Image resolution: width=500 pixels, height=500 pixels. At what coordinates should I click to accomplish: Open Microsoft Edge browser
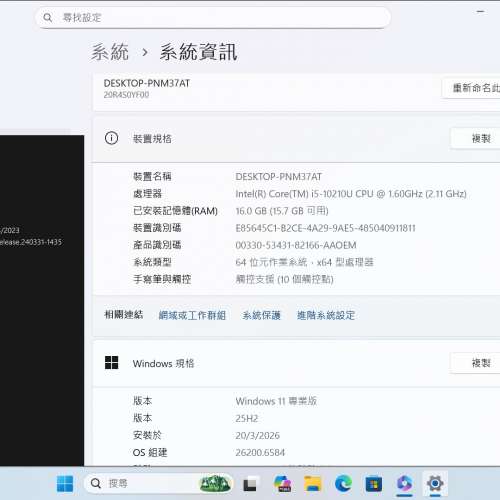coord(343,484)
